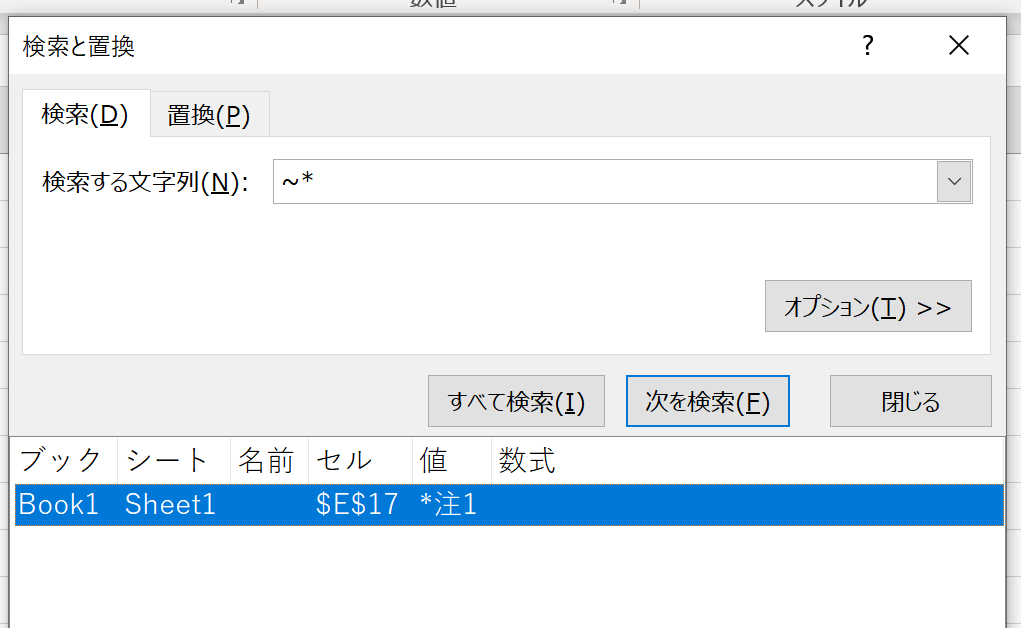Close the 検索と置換 dialog with X
This screenshot has height=628, width=1021.
pyautogui.click(x=958, y=46)
